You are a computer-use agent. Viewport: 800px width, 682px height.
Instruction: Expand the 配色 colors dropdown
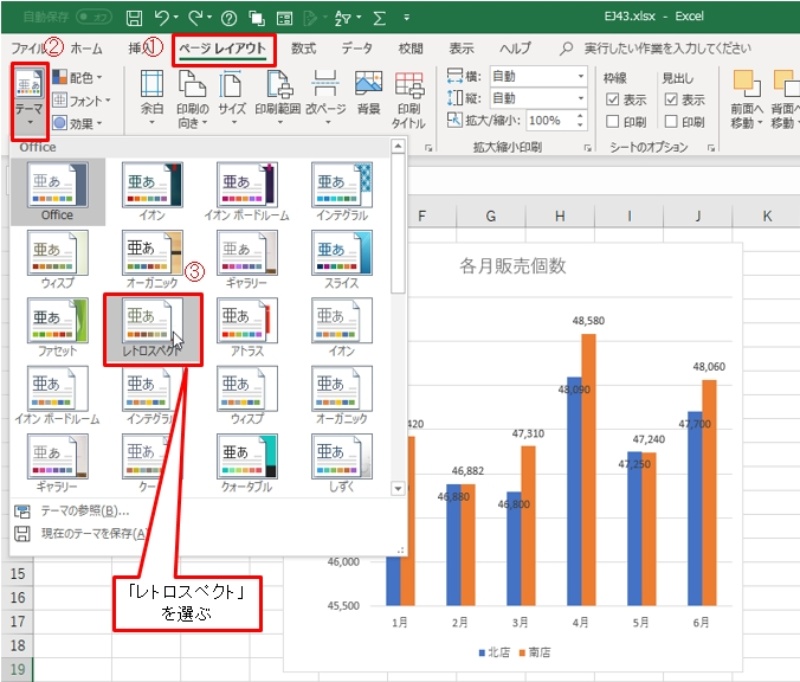(81, 77)
